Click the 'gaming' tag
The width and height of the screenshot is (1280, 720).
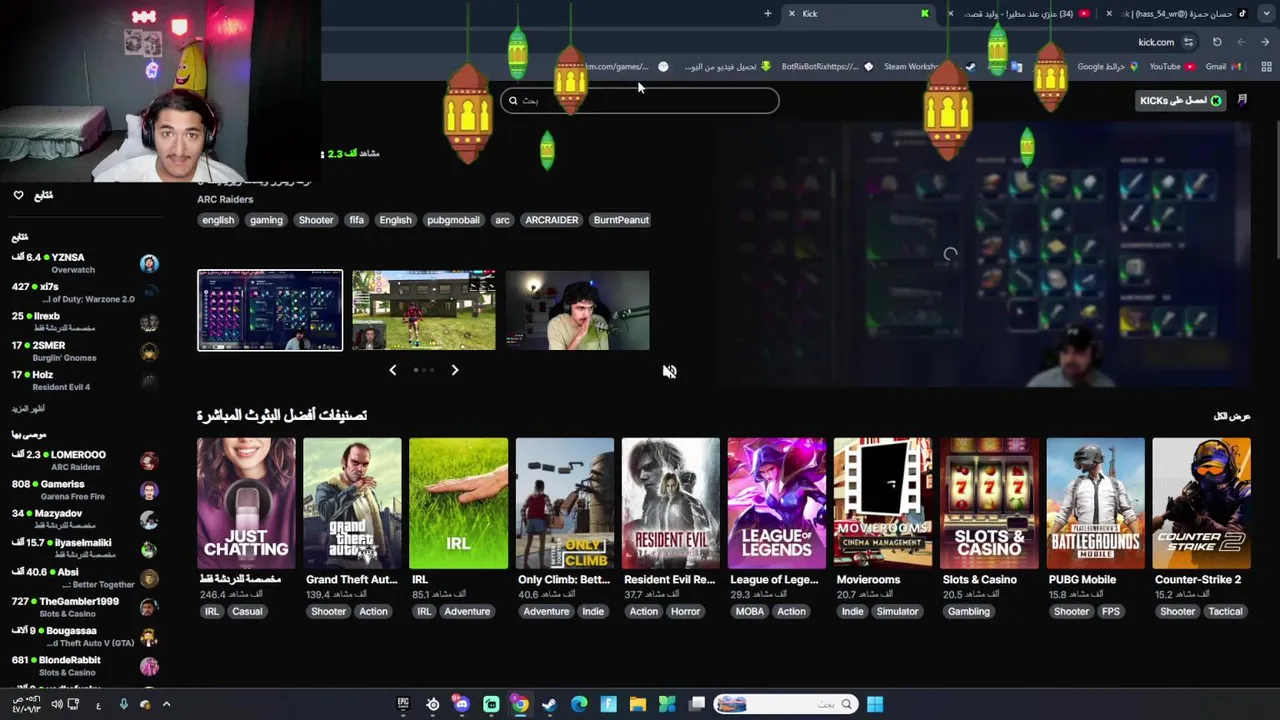click(x=266, y=220)
